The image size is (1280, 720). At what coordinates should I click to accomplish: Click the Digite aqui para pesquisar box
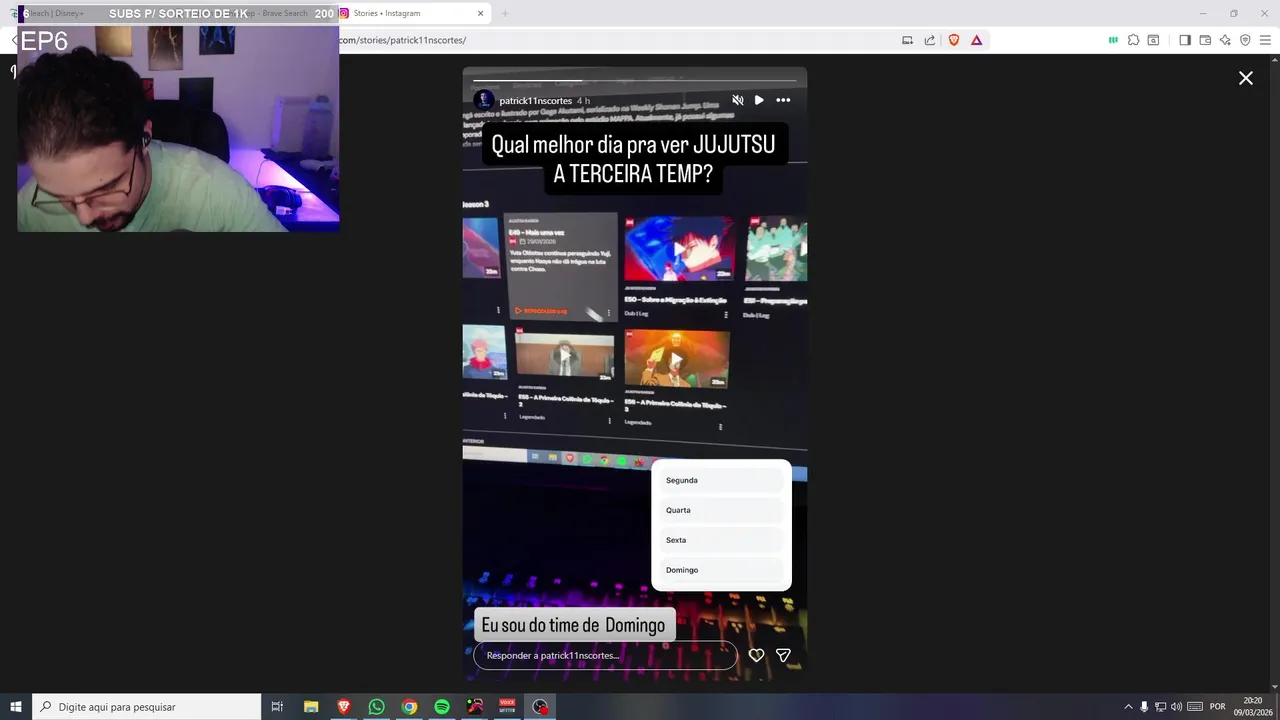(x=147, y=707)
